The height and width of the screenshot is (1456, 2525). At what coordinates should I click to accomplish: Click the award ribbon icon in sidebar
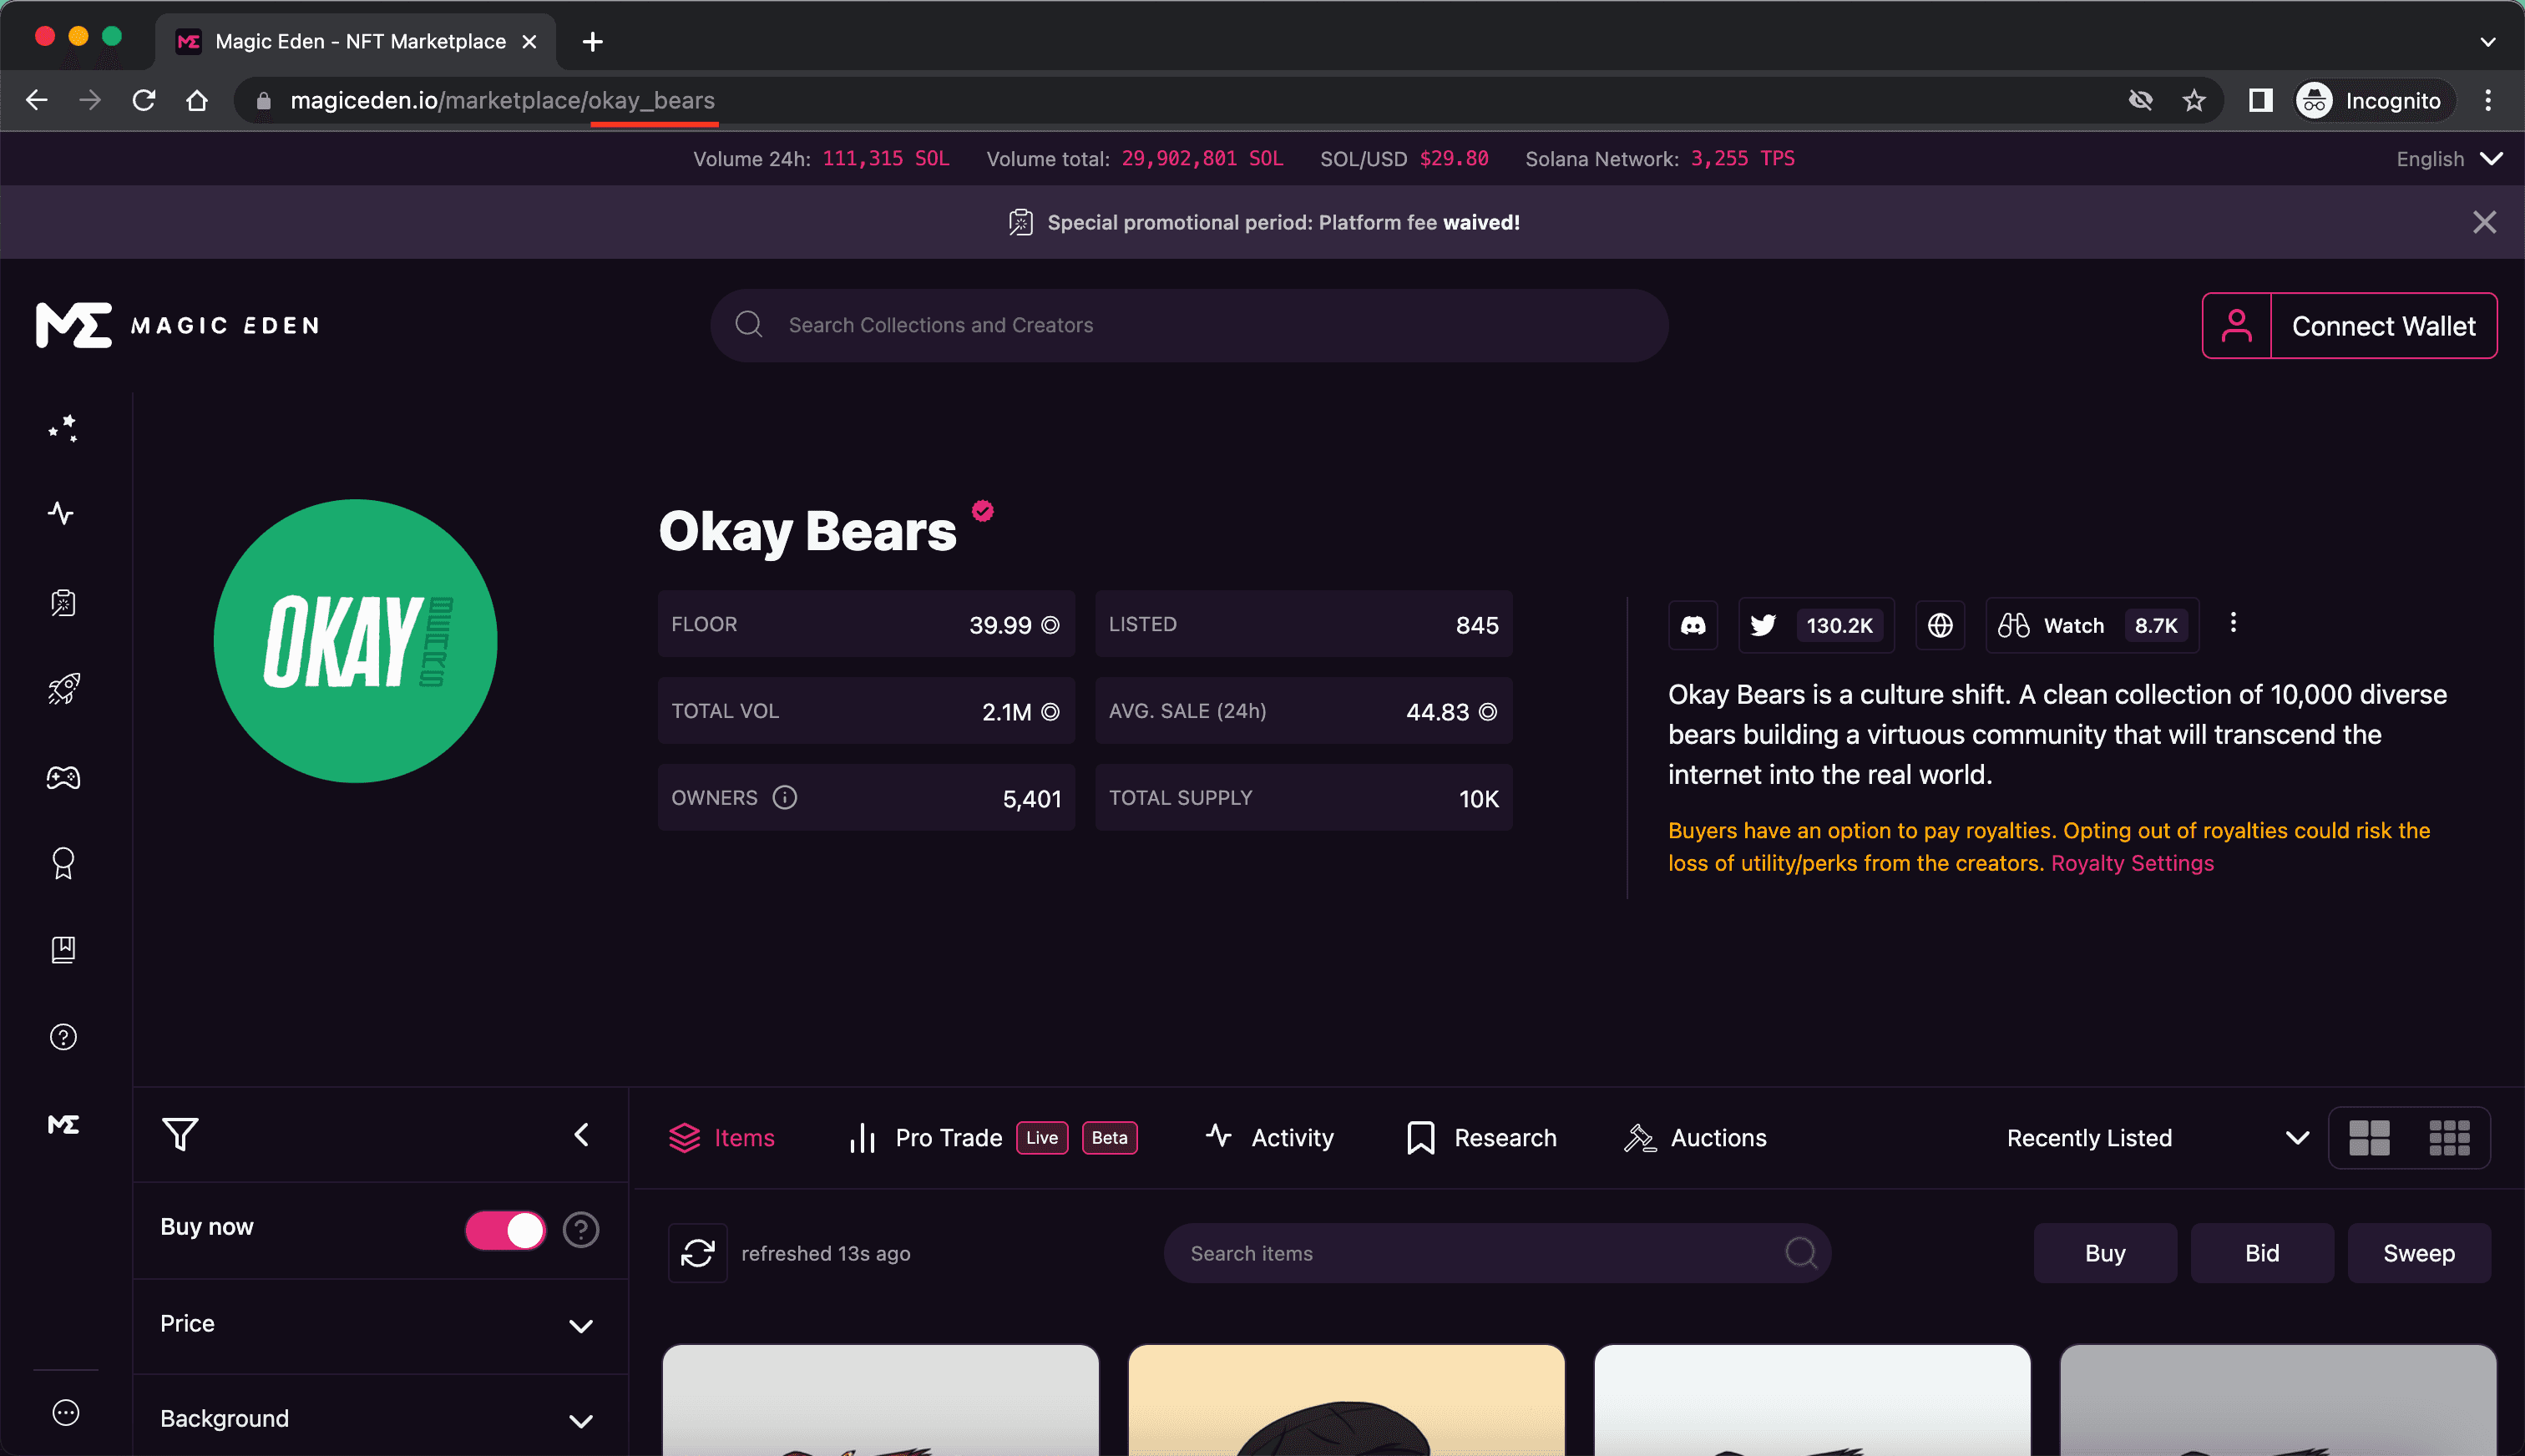click(x=63, y=863)
